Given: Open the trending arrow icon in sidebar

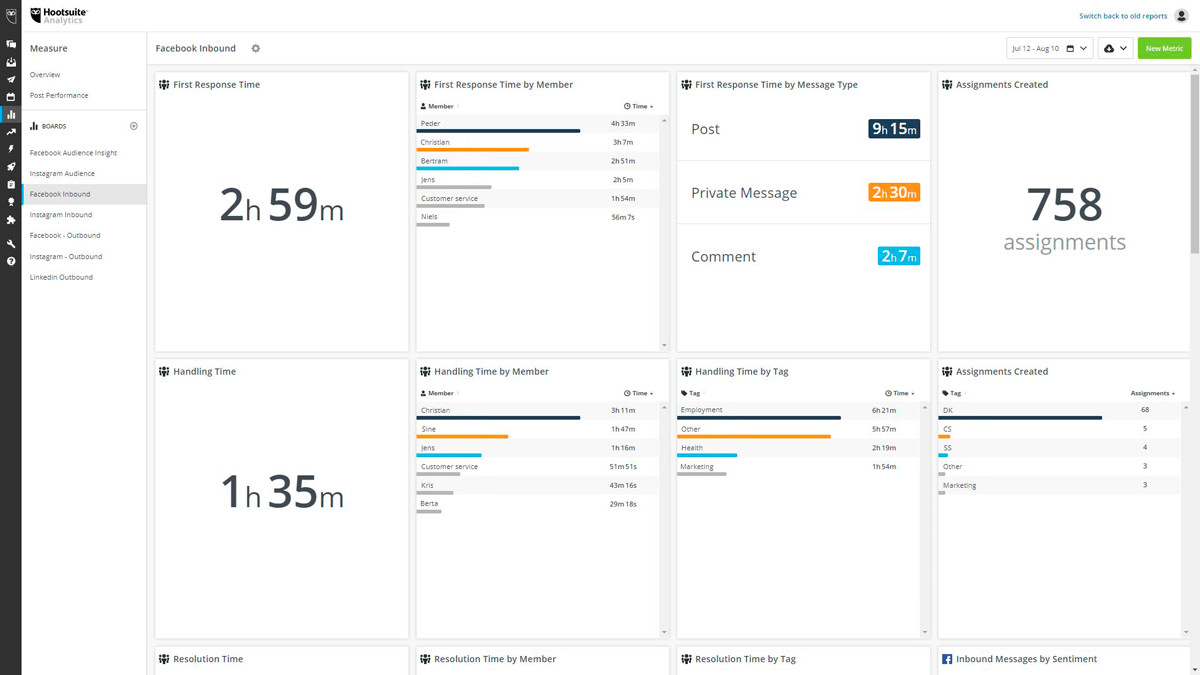Looking at the screenshot, I should 11,132.
